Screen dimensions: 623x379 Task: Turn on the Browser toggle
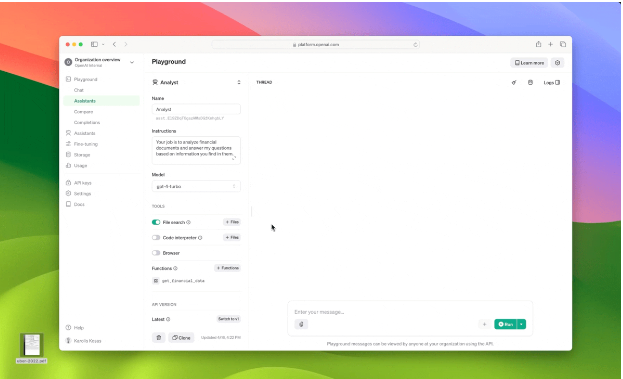[156, 253]
